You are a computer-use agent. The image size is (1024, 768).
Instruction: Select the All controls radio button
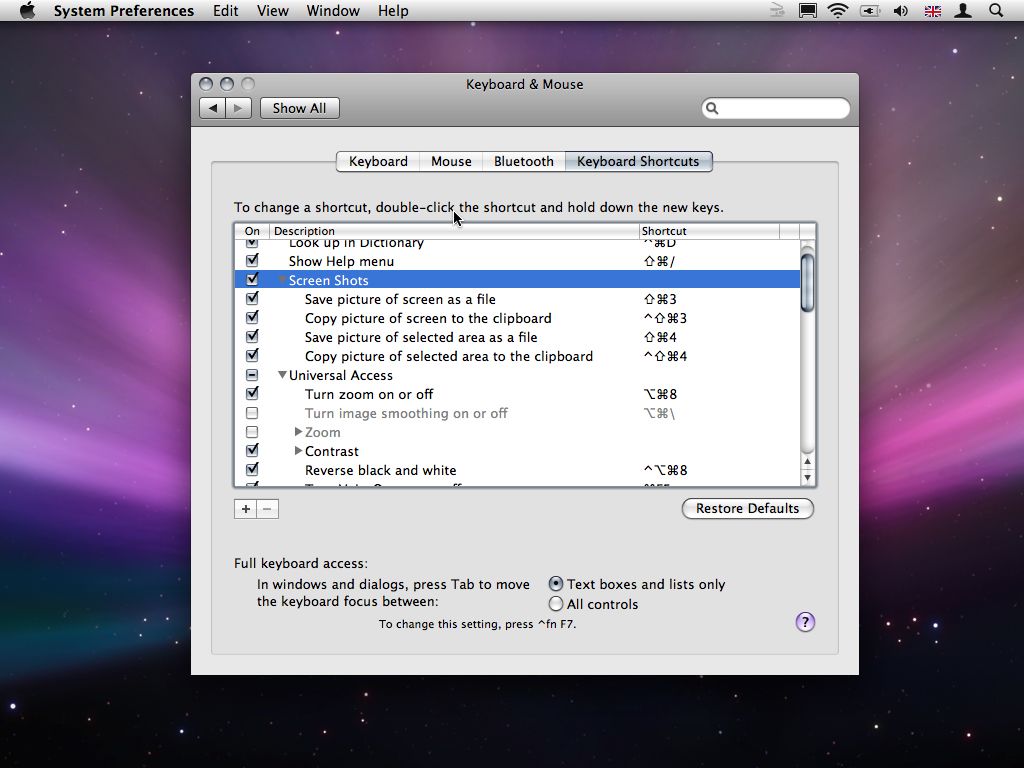556,603
